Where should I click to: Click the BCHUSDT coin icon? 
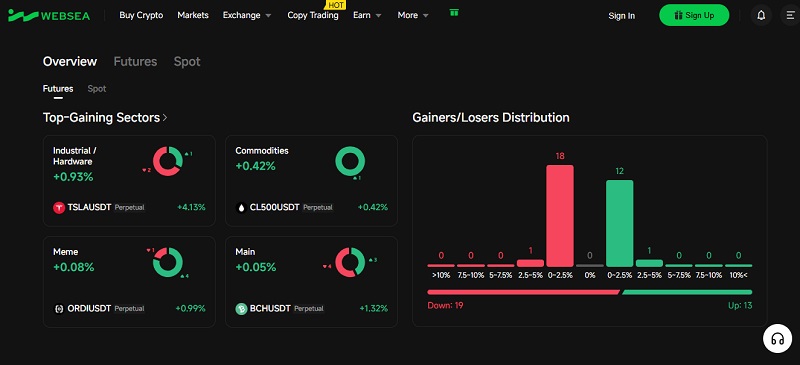tap(241, 309)
